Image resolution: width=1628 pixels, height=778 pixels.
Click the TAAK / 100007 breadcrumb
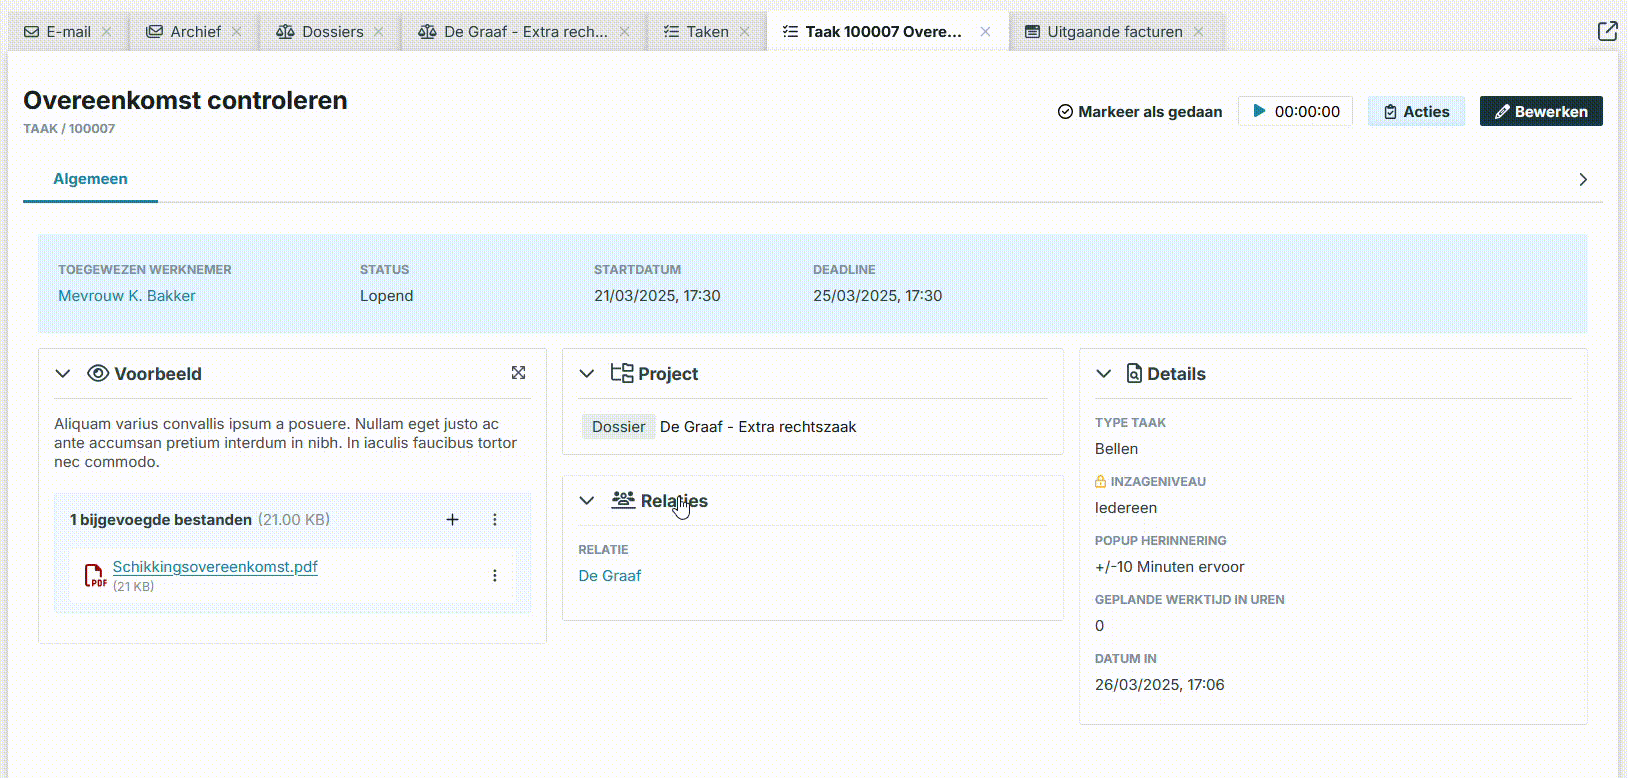coord(69,129)
